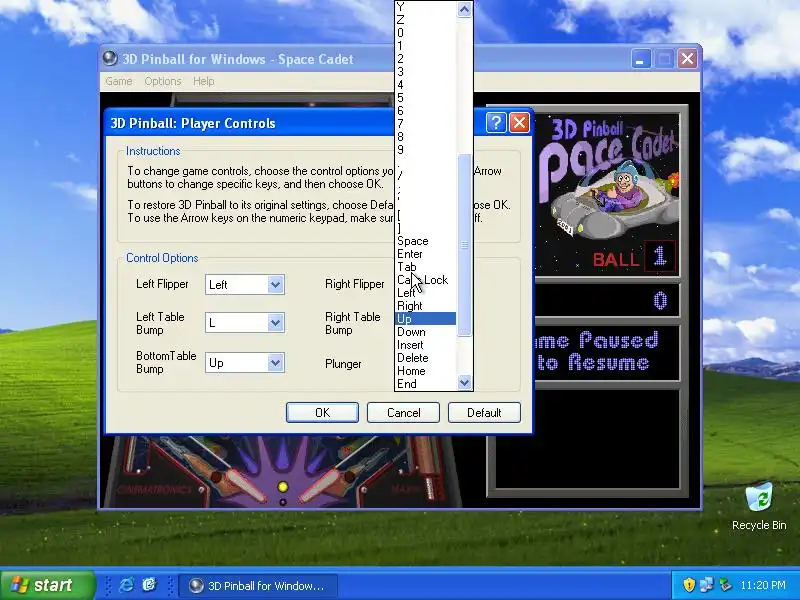The image size is (800, 600).
Task: Click the 3D Pinball taskbar button
Action: (258, 586)
